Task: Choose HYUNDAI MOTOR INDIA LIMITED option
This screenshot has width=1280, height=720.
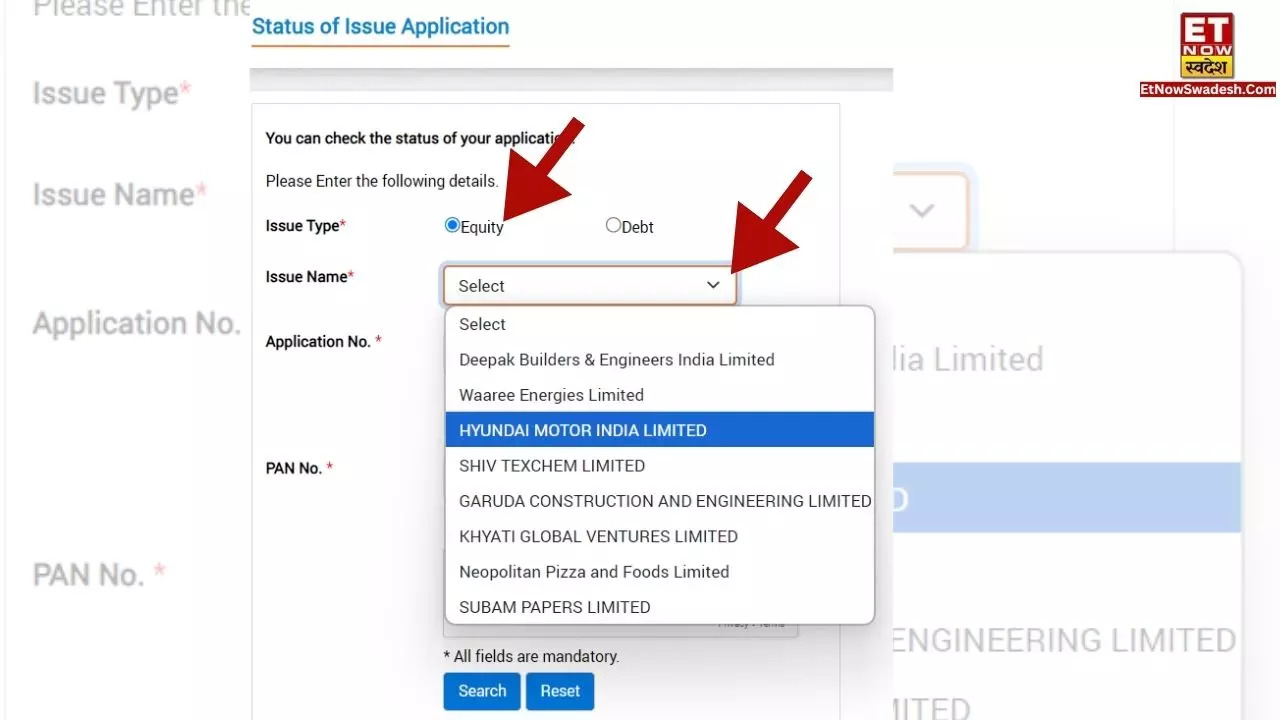Action: pyautogui.click(x=660, y=430)
